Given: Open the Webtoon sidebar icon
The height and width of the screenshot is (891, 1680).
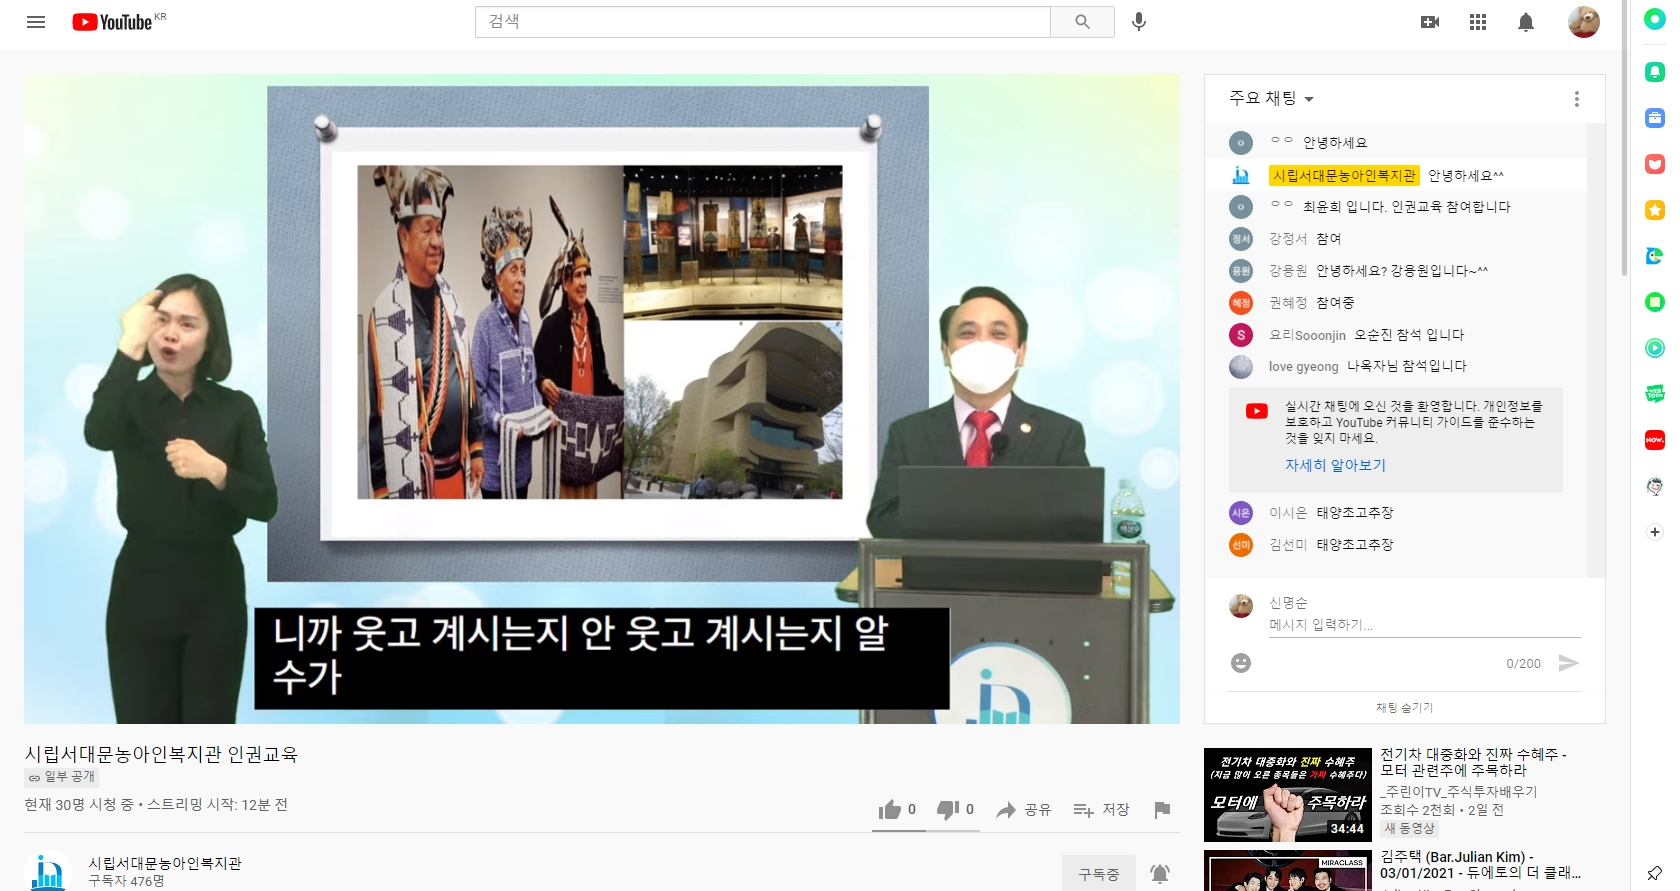Looking at the screenshot, I should pos(1655,394).
